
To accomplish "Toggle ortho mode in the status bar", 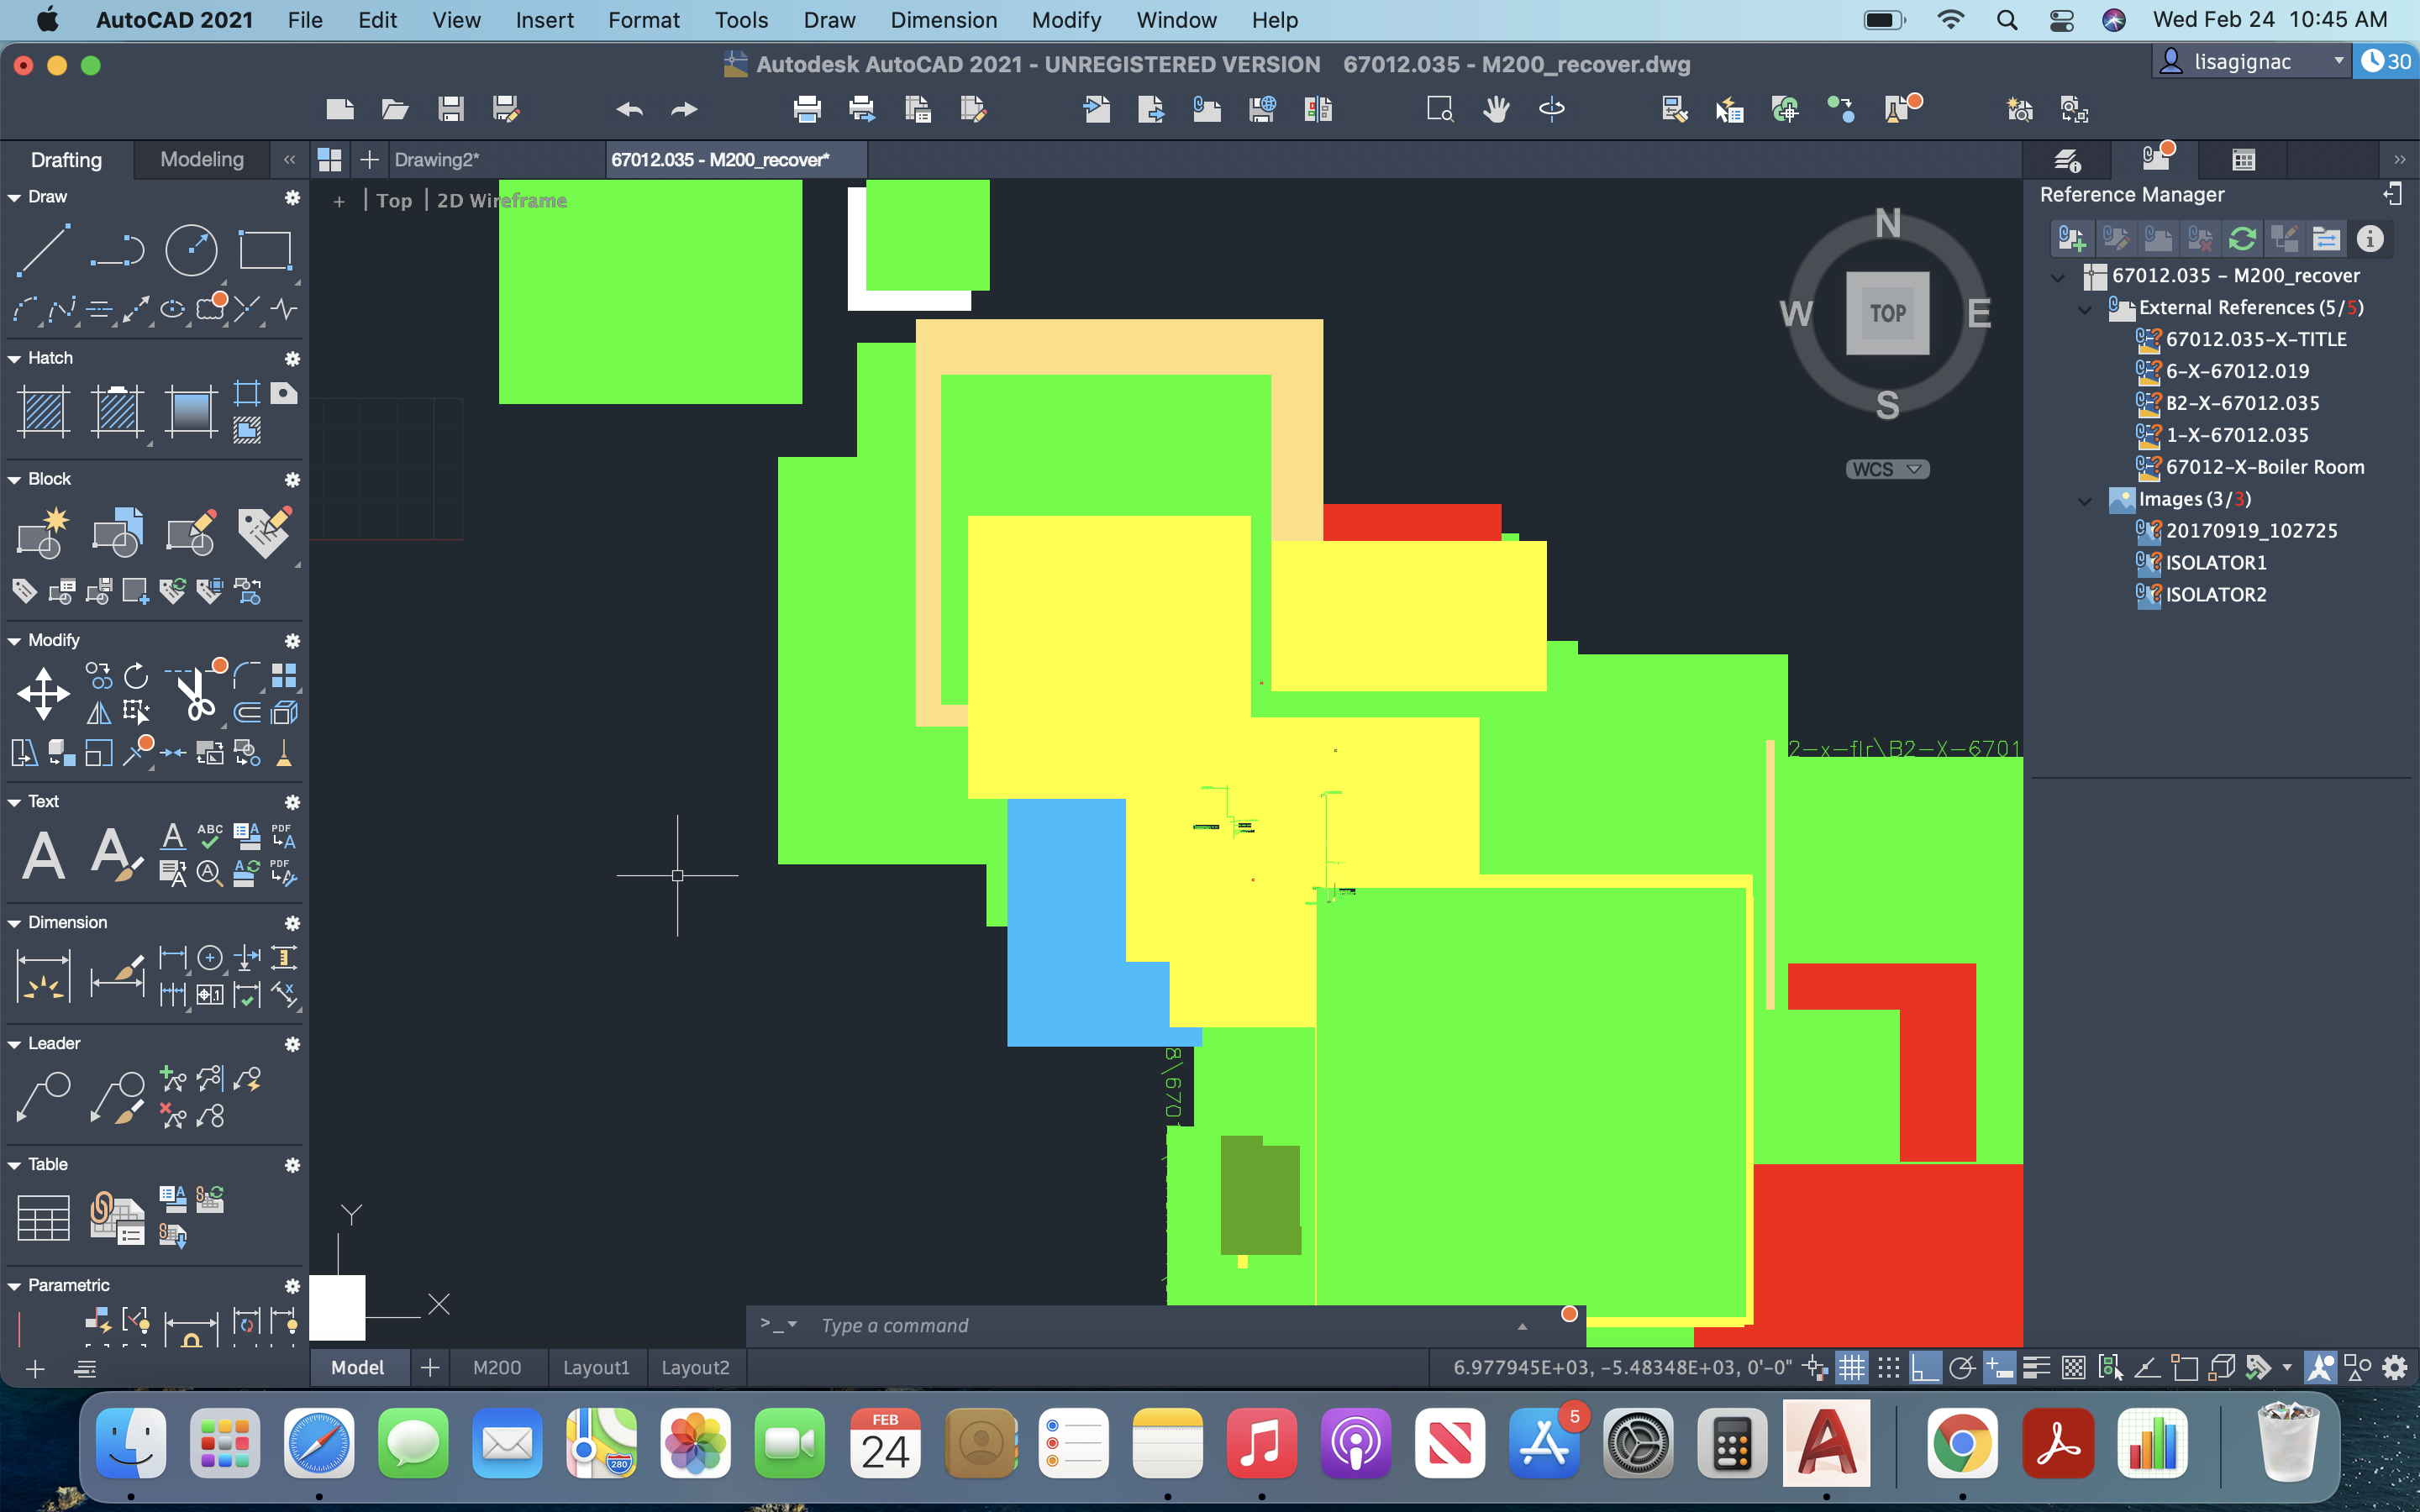I will [1925, 1367].
